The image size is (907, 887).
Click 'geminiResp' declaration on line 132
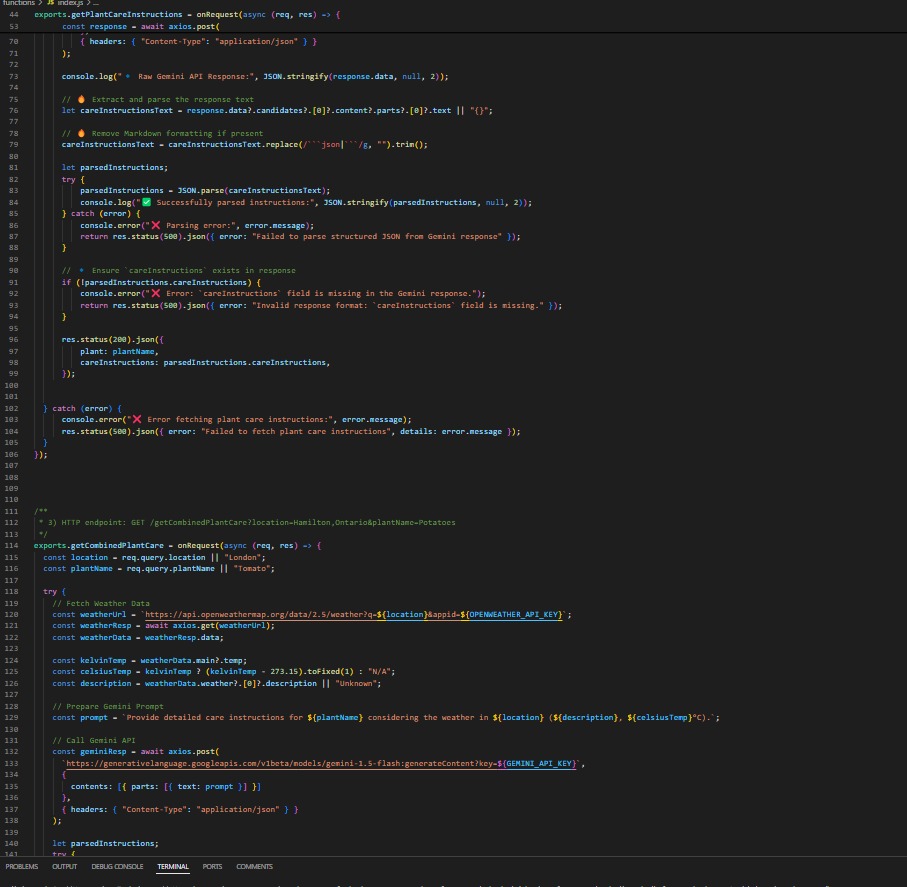(103, 752)
